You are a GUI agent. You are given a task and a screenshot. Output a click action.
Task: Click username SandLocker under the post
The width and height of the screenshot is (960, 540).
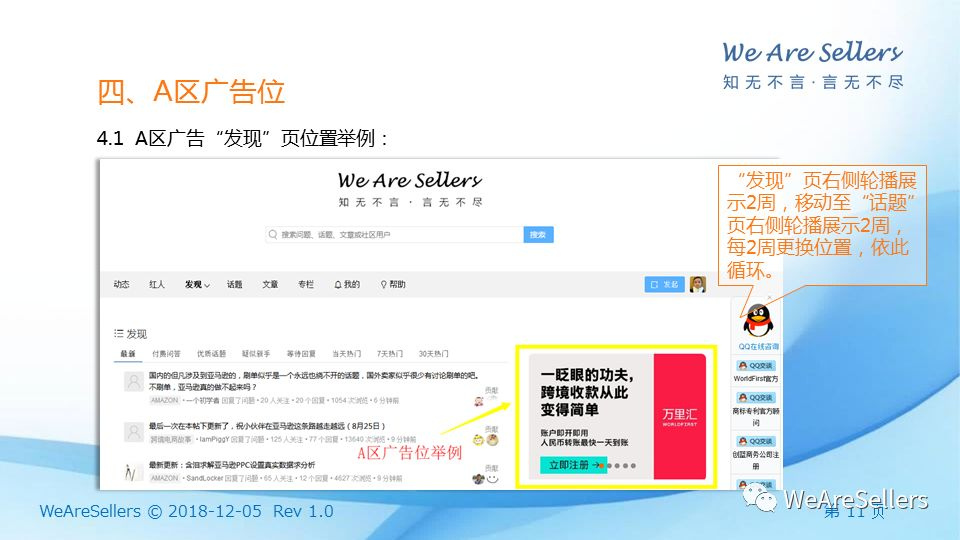coord(204,478)
